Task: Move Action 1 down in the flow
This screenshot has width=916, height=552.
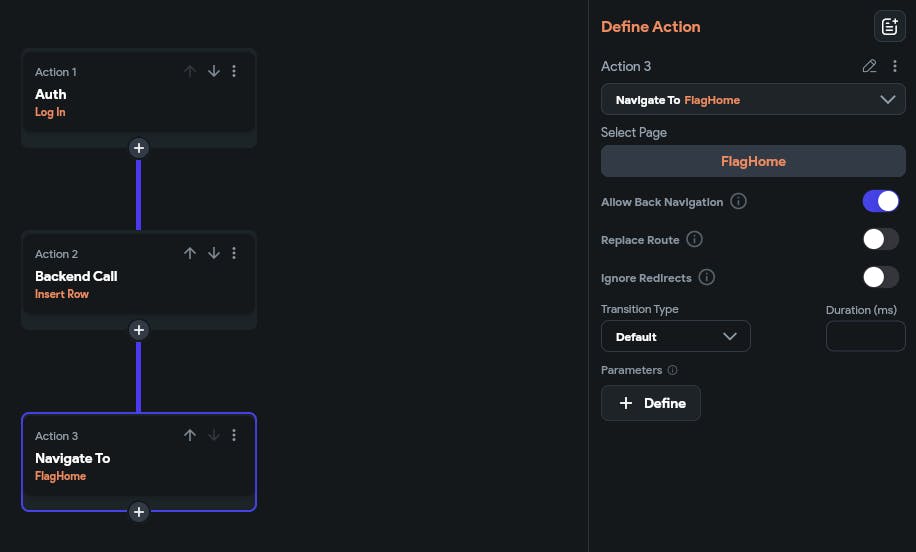Action: coord(213,72)
